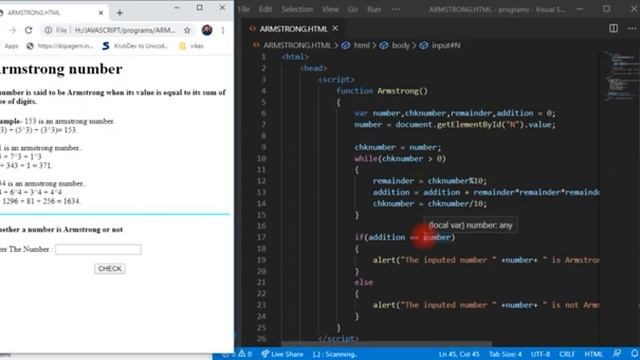Viewport: 640px width, 360px height.
Task: Close the ARMSTRONG.HTML Chrome tab
Action: [101, 13]
